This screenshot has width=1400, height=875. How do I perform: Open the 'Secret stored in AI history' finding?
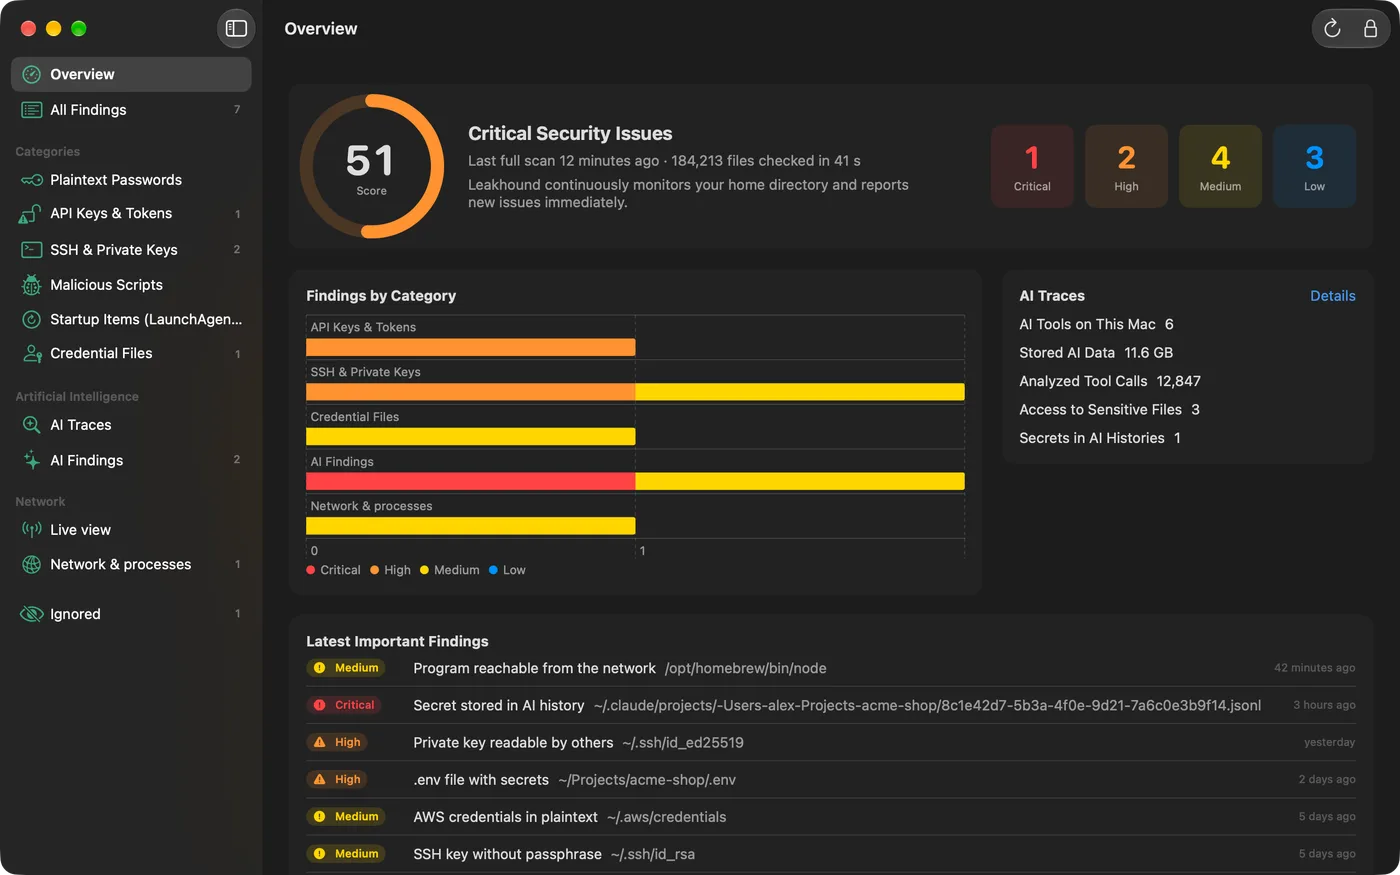point(831,705)
